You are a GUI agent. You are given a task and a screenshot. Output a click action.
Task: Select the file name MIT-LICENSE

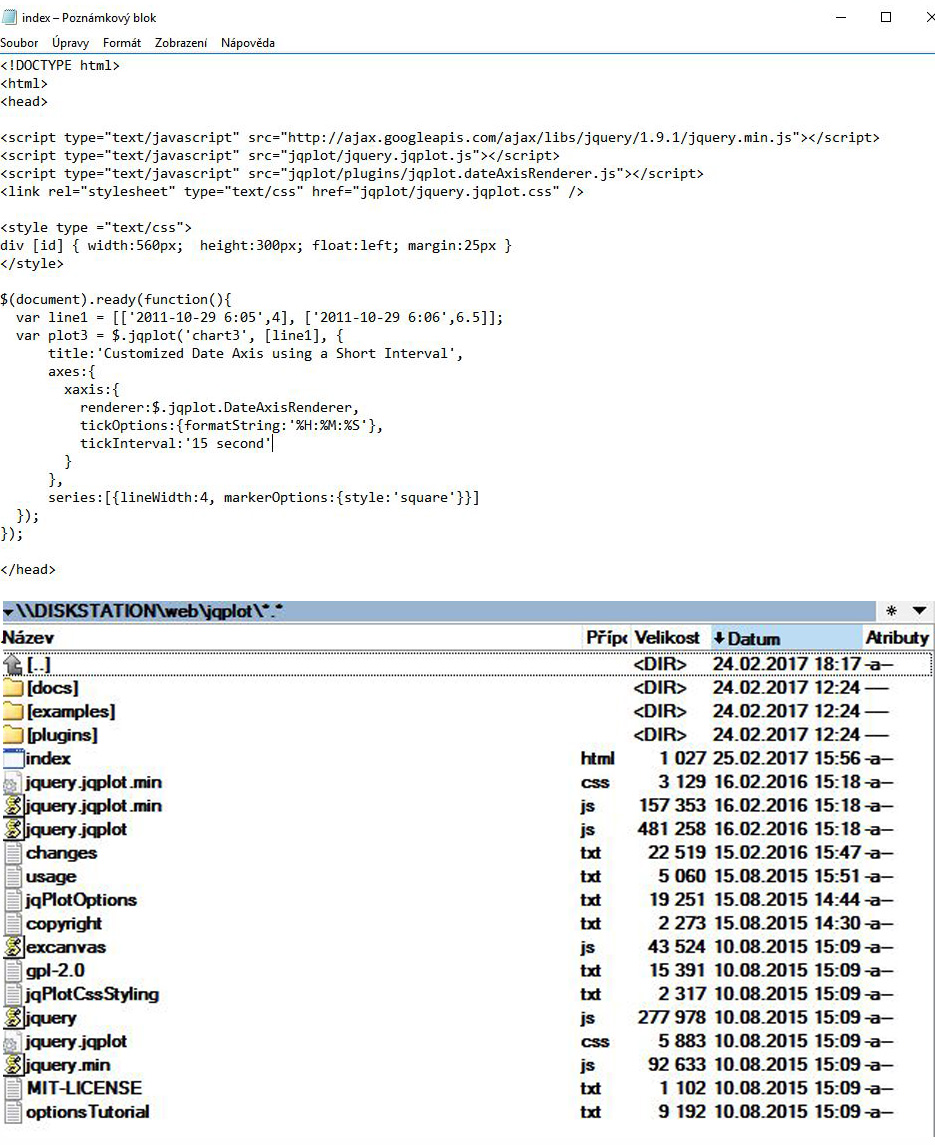click(84, 1088)
